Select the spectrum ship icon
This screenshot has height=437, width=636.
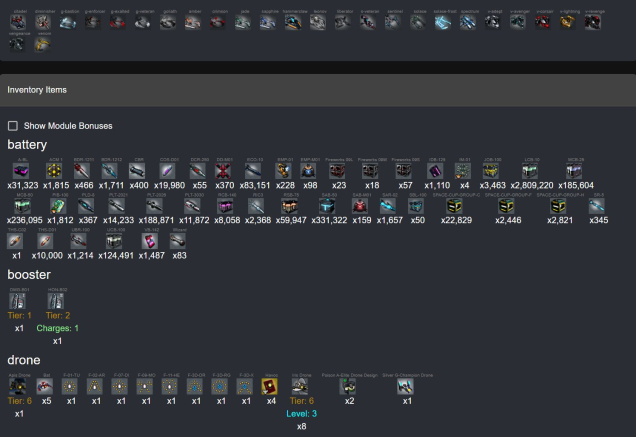(x=469, y=20)
